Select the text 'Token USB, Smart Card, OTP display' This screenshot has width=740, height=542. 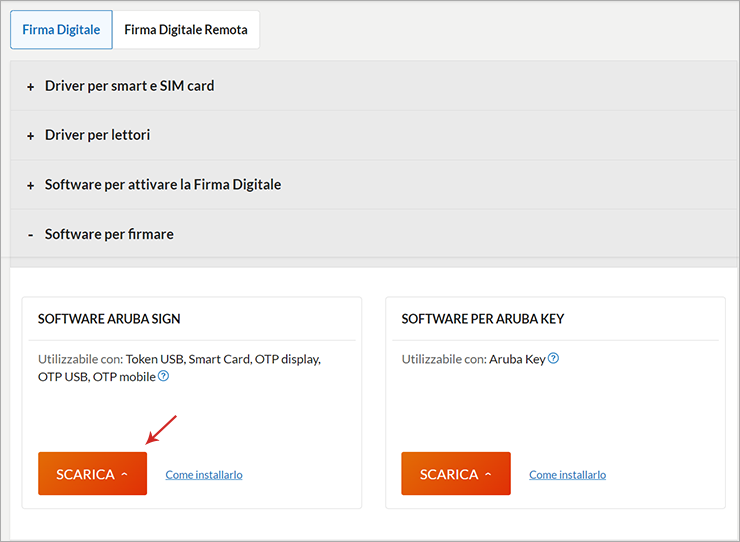(x=223, y=359)
